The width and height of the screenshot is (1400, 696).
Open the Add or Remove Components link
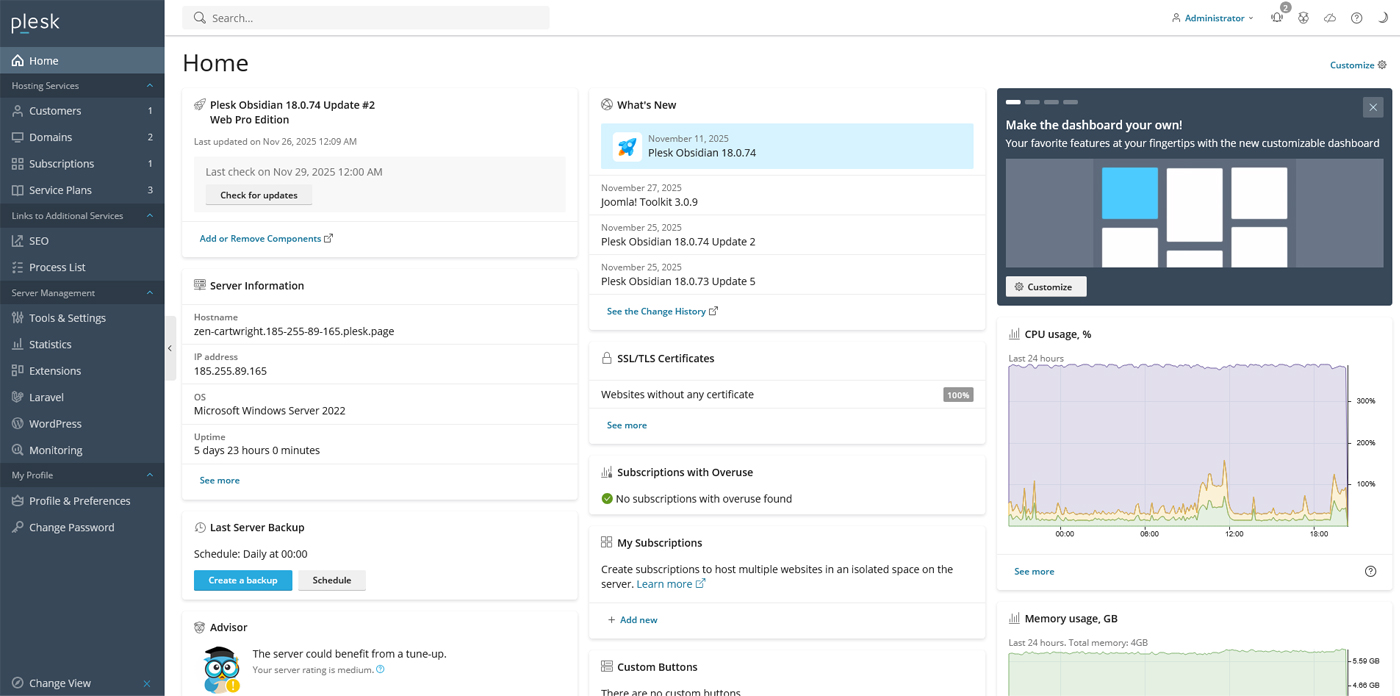[x=260, y=239]
